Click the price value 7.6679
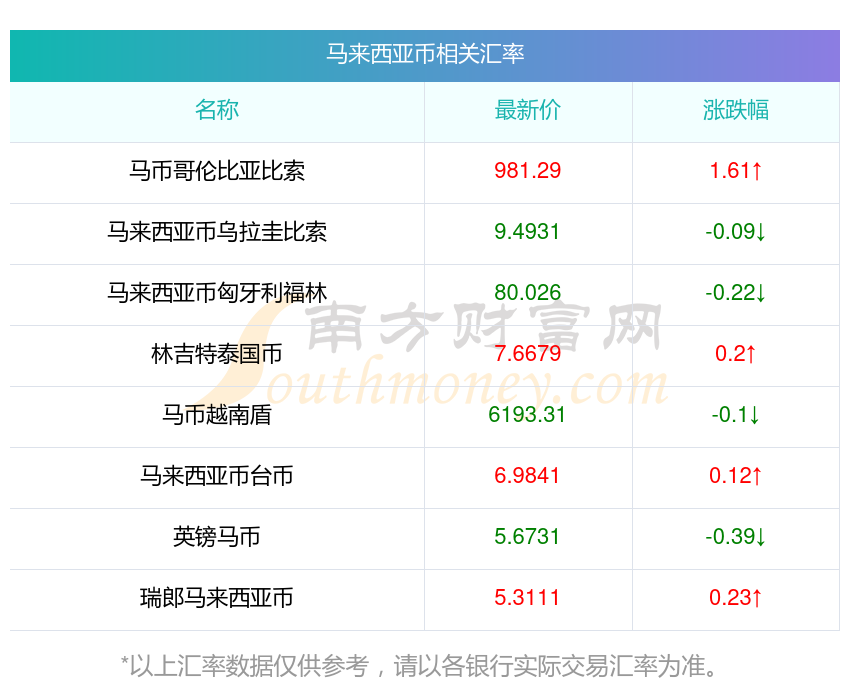This screenshot has width=850, height=698. (x=527, y=354)
